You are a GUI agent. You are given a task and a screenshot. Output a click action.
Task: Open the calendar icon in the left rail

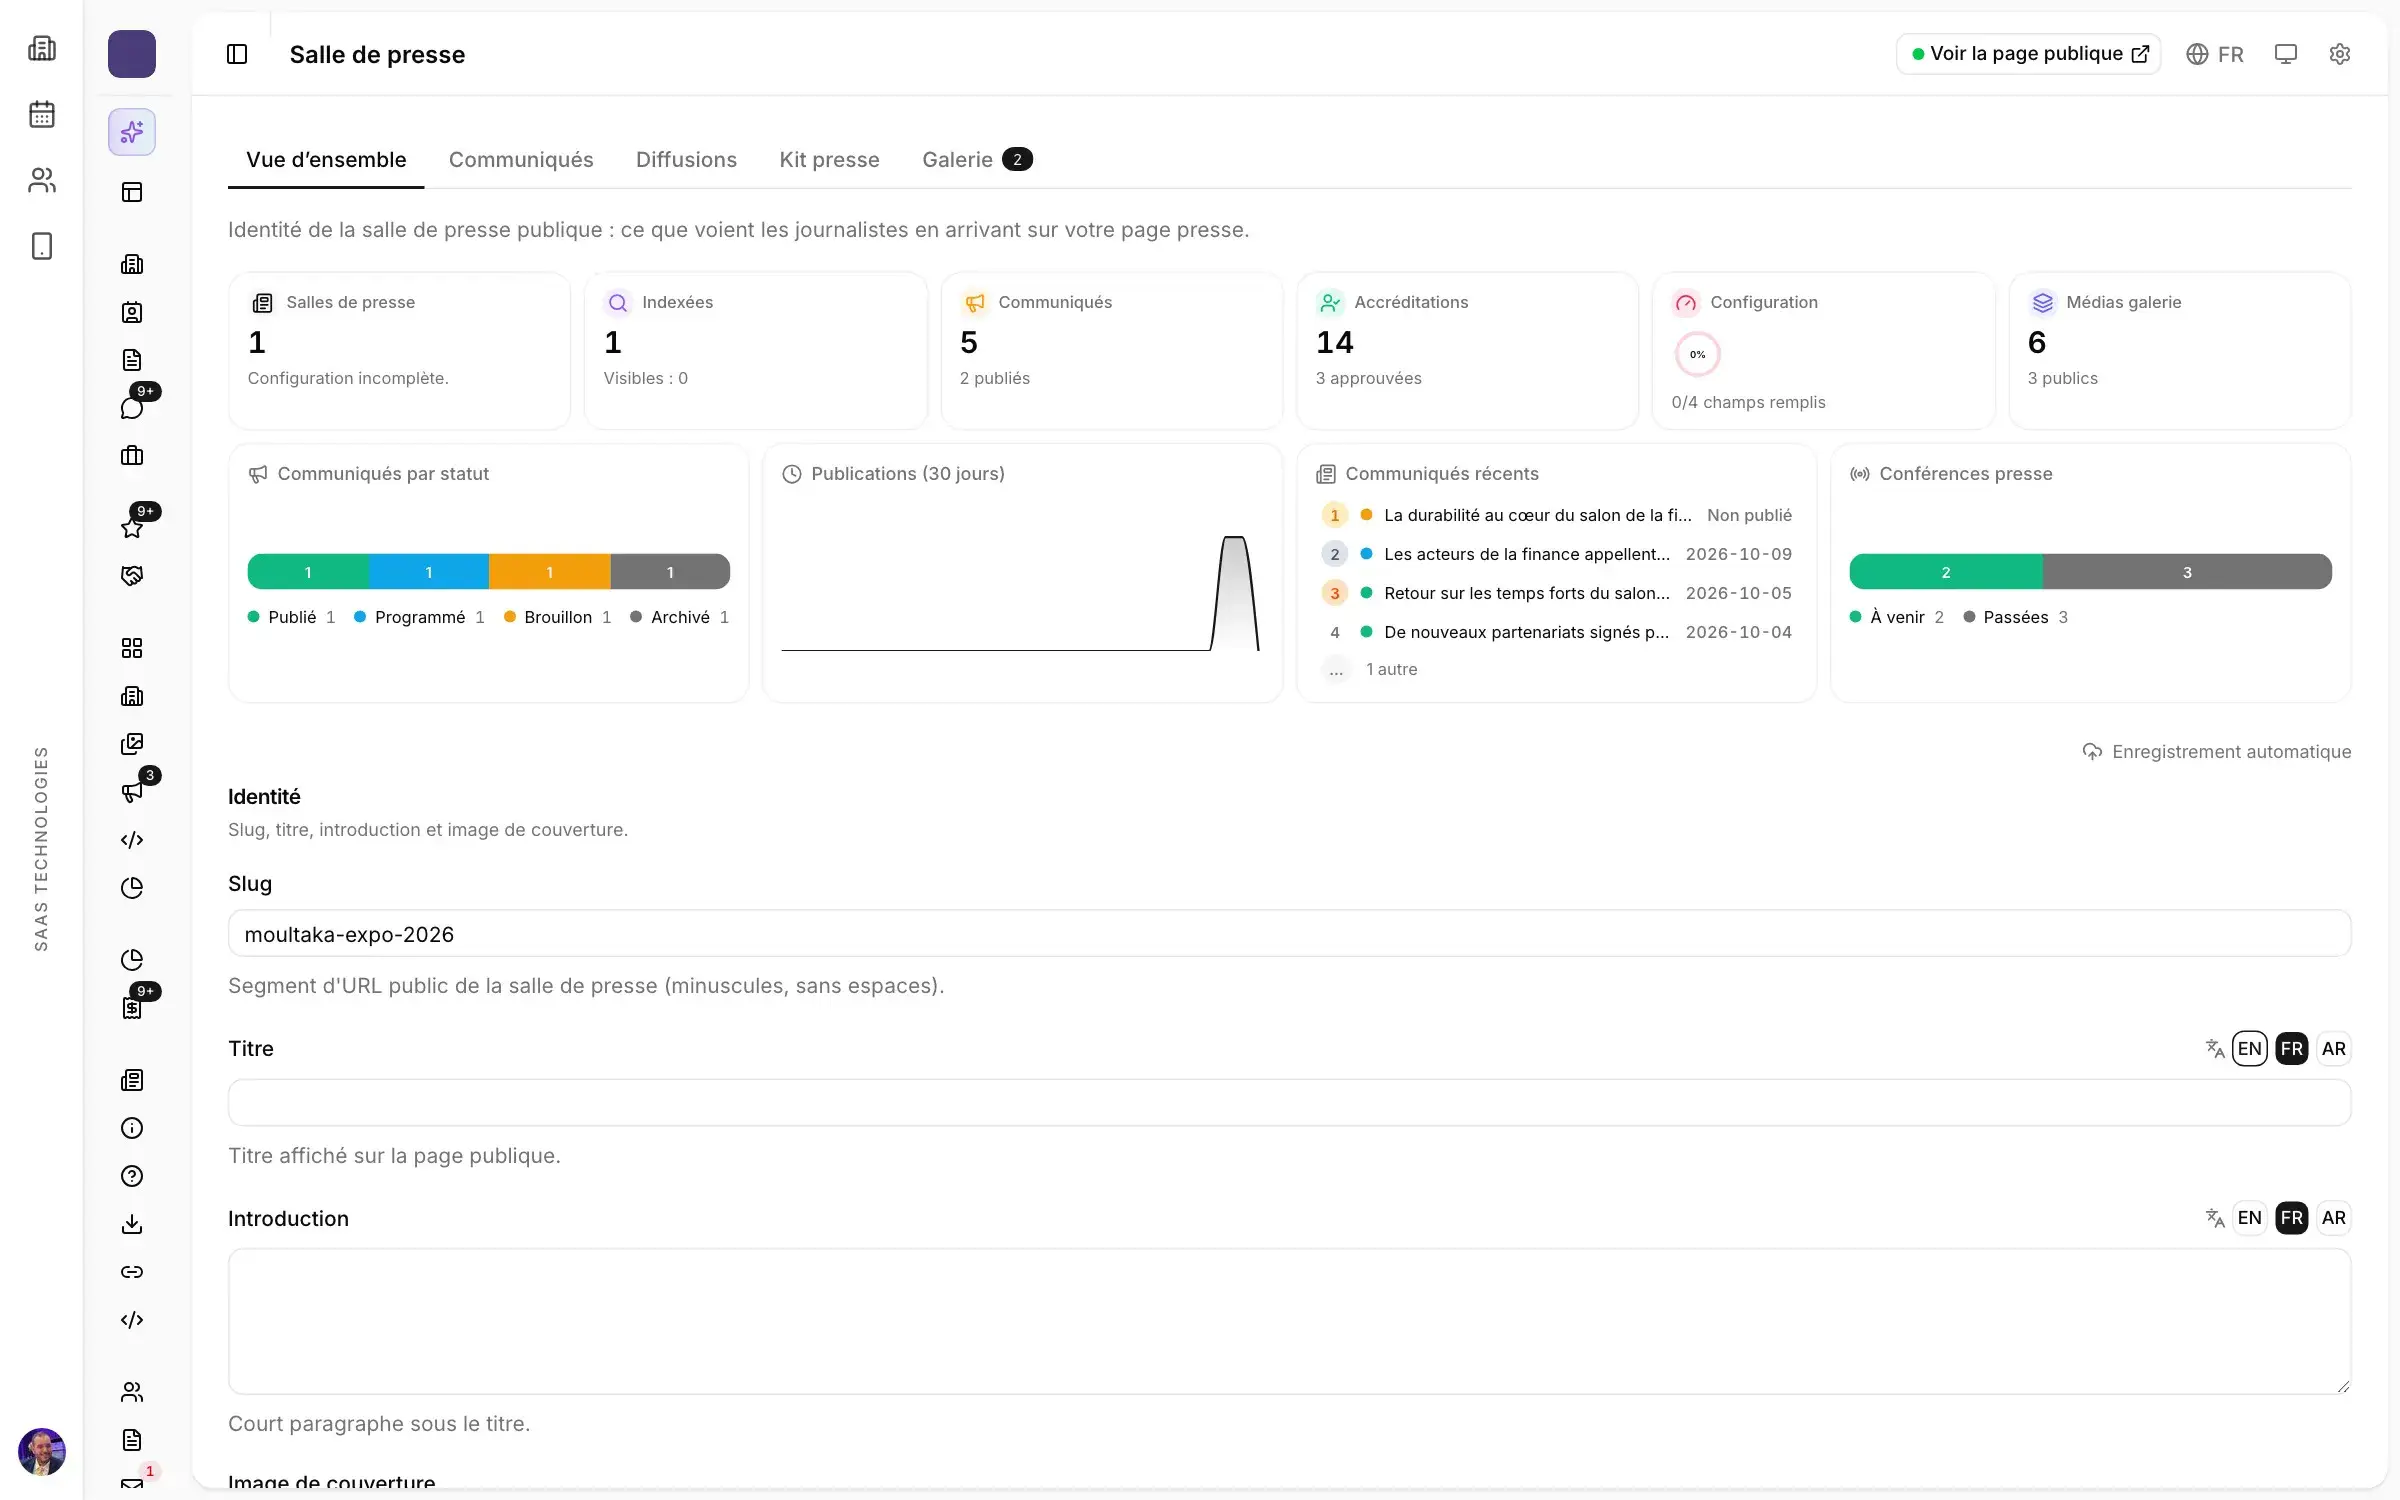point(42,114)
